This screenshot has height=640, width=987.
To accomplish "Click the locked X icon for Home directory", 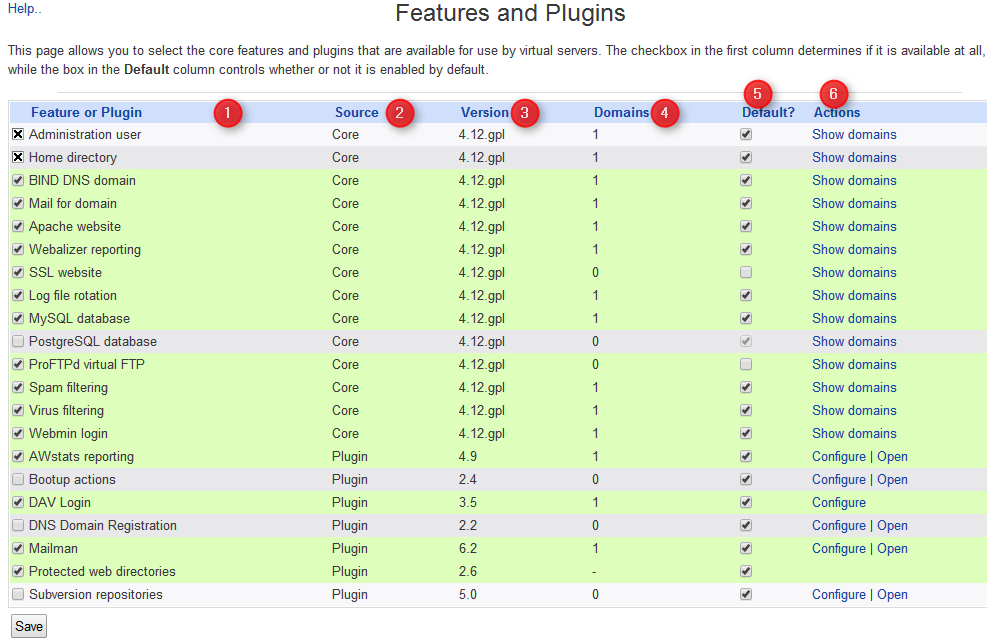I will tap(18, 158).
